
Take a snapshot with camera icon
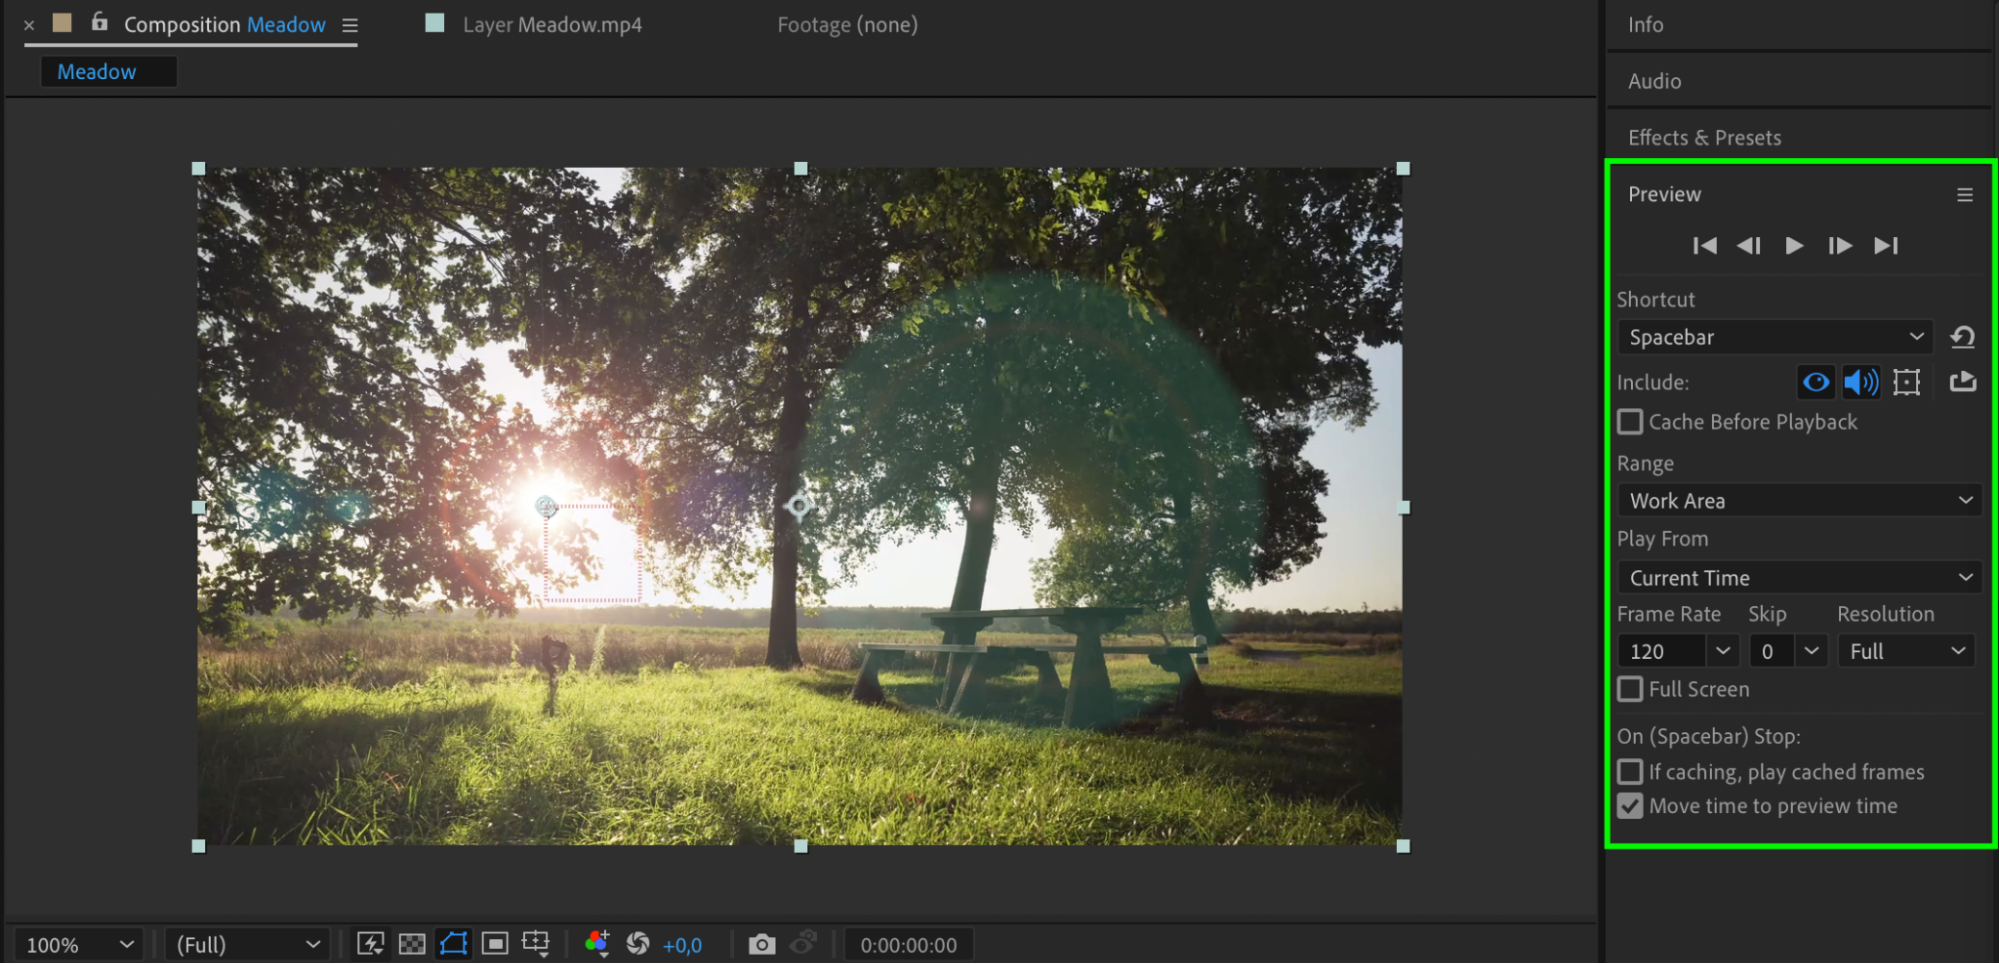point(761,944)
